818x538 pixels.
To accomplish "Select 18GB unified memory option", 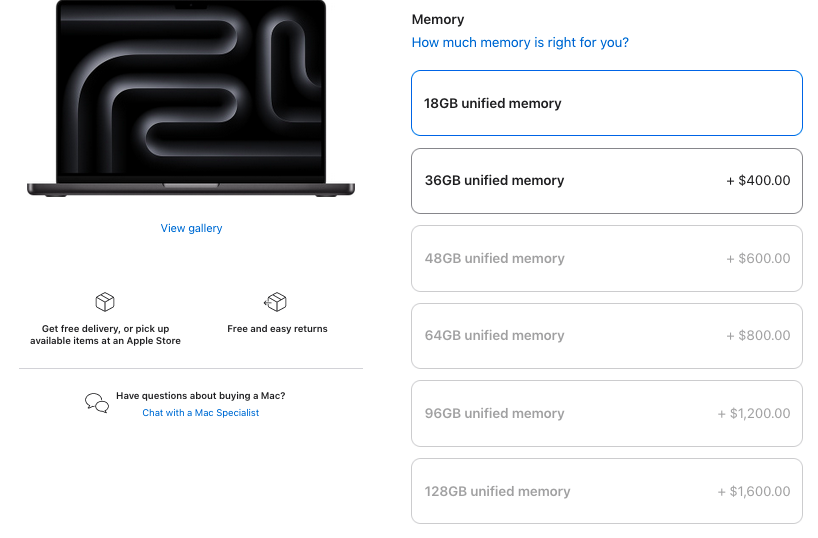I will pyautogui.click(x=606, y=103).
